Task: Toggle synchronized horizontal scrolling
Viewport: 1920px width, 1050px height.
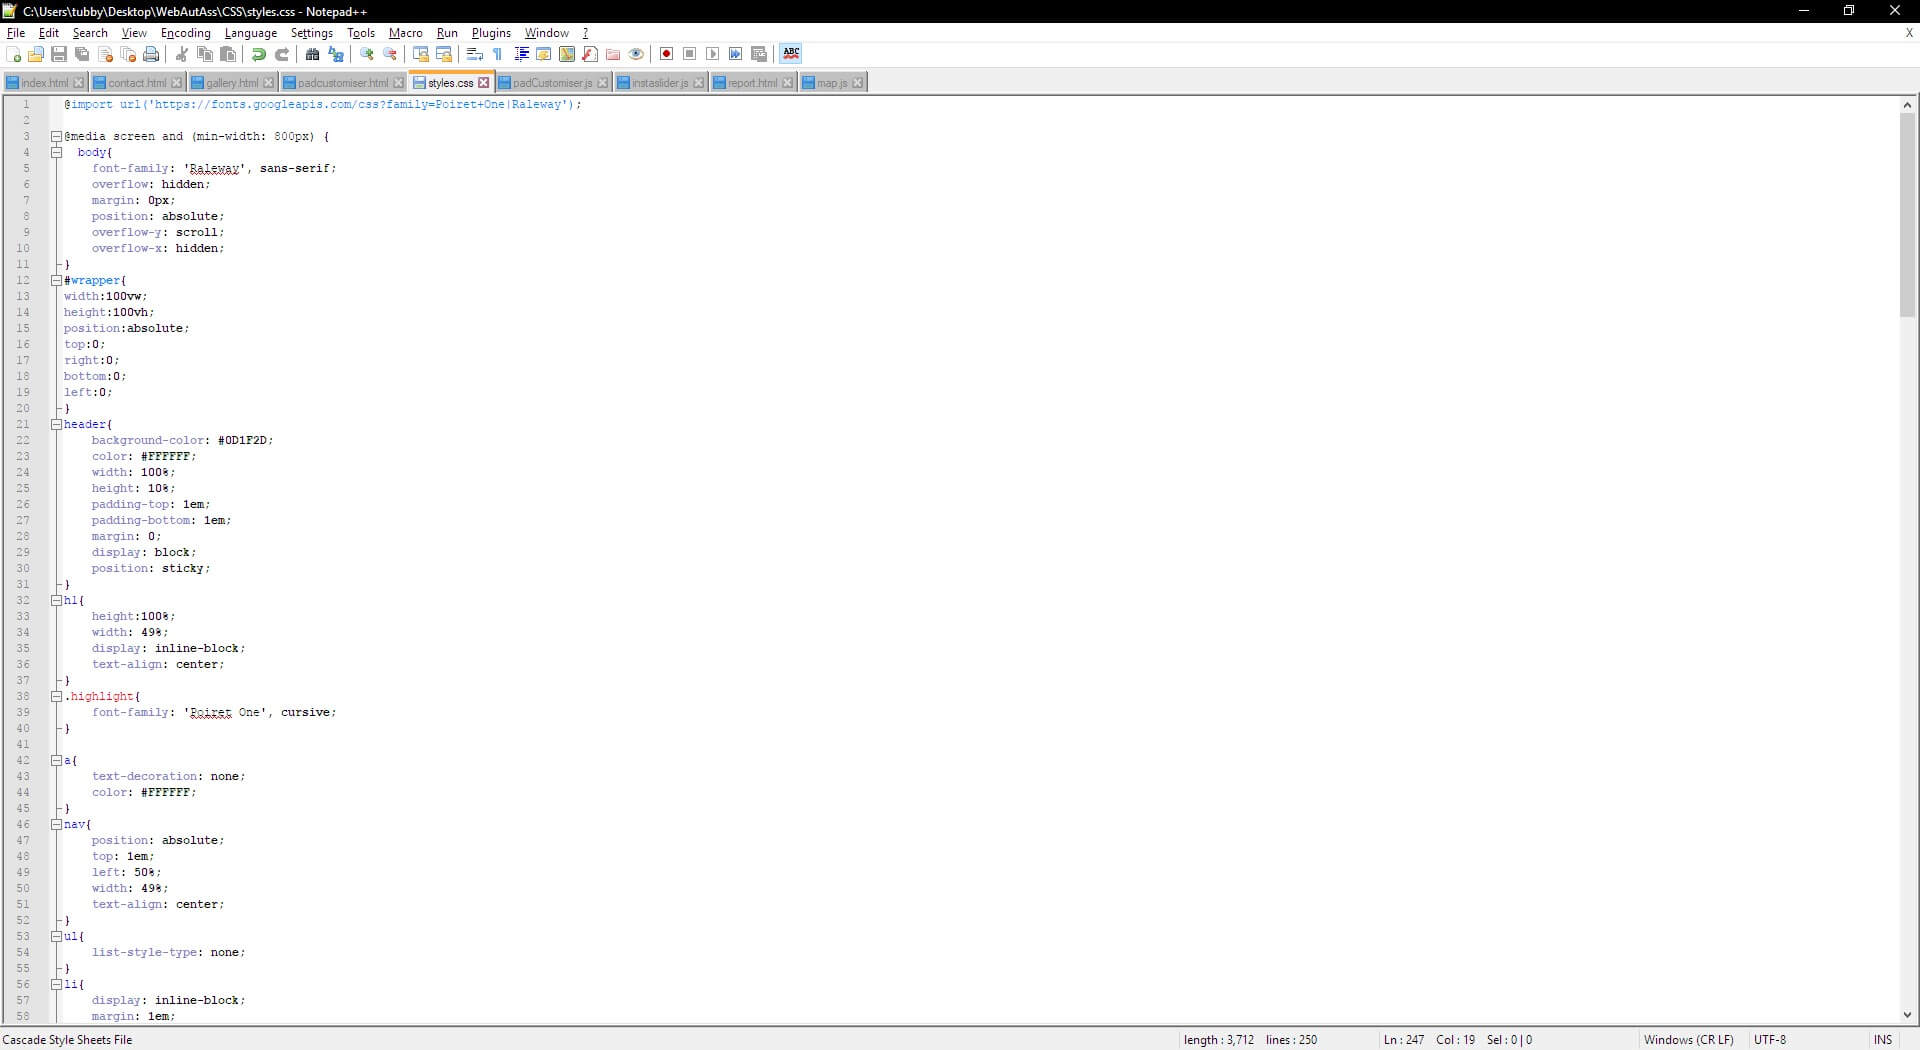Action: [x=444, y=54]
